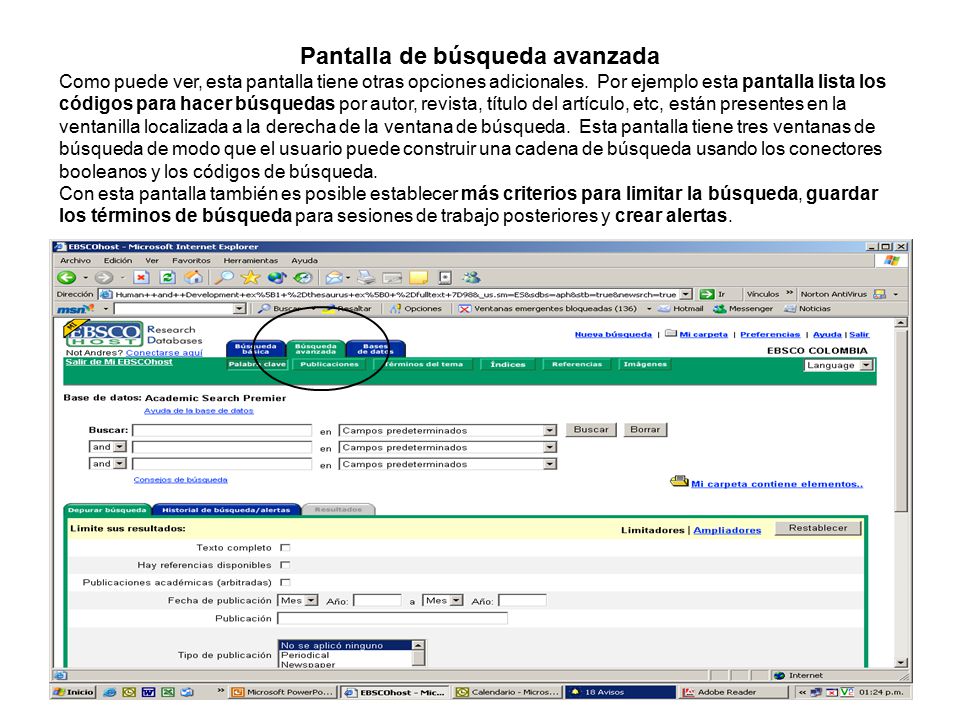The width and height of the screenshot is (960, 720).
Task: Click the browser Back arrow icon
Action: click(66, 277)
